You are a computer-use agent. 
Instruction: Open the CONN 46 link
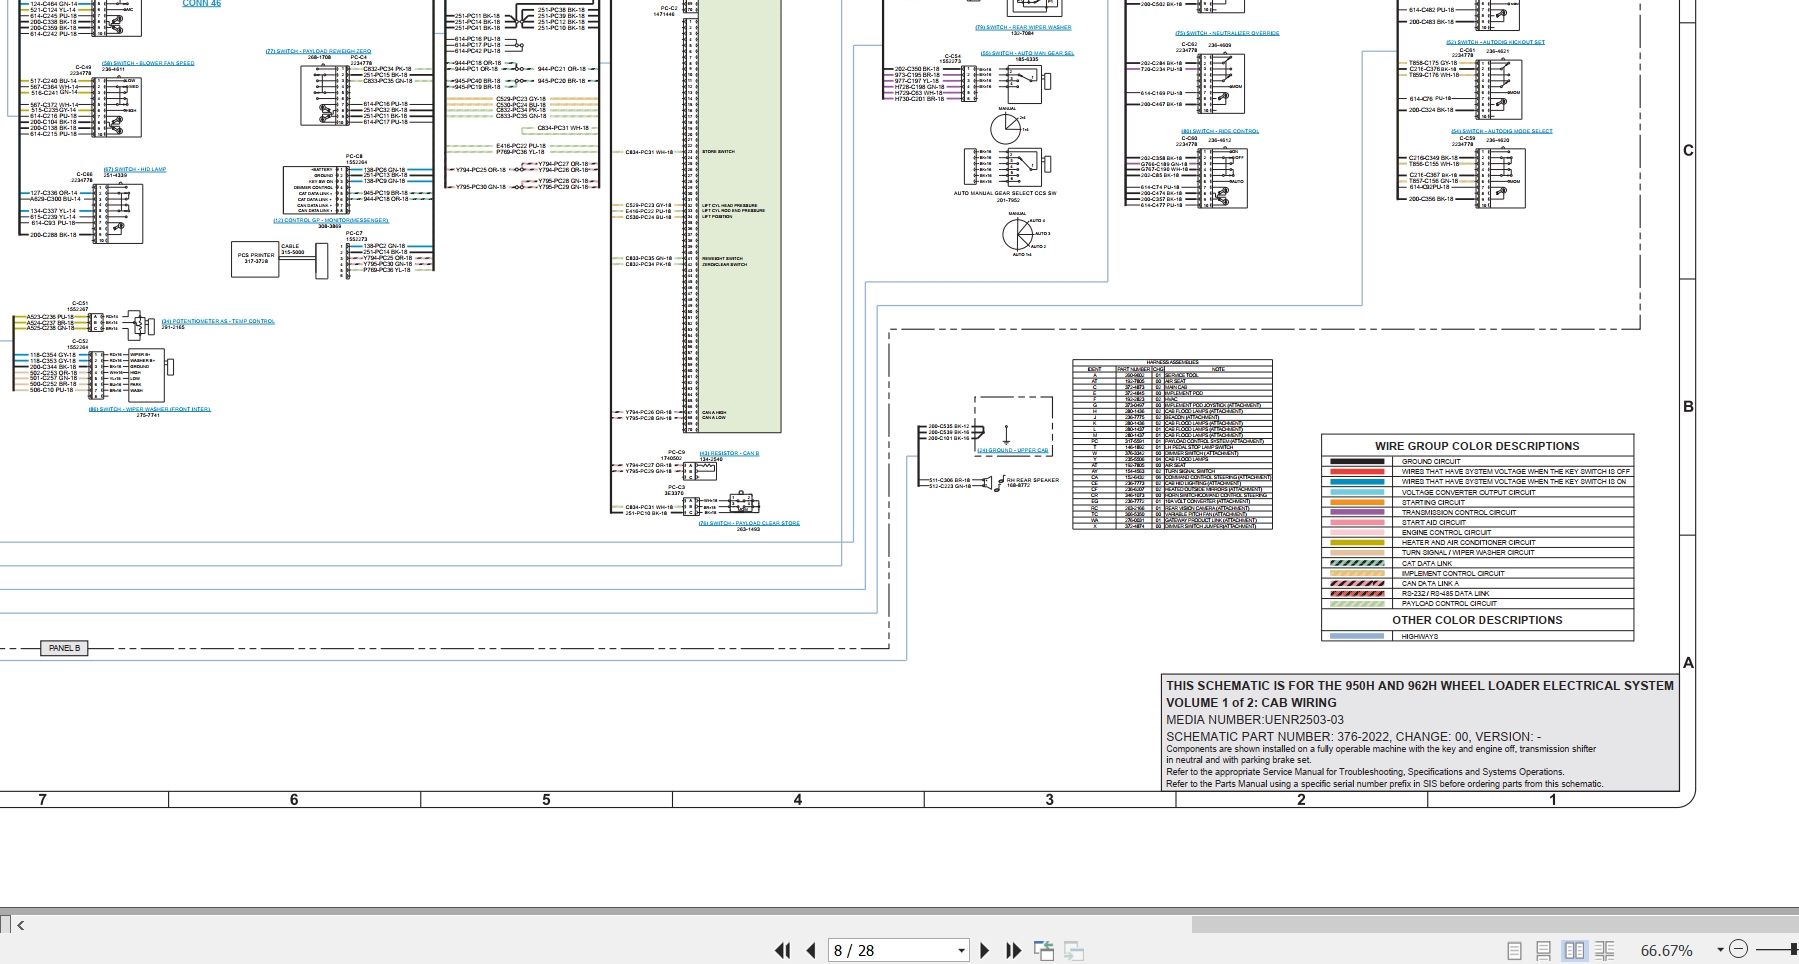(201, 4)
